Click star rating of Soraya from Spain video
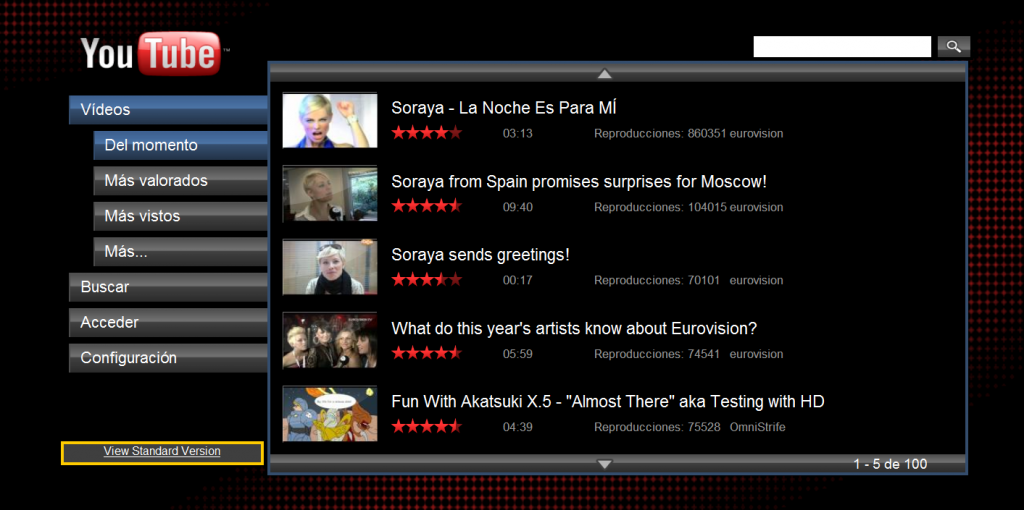This screenshot has height=510, width=1024. click(x=426, y=206)
